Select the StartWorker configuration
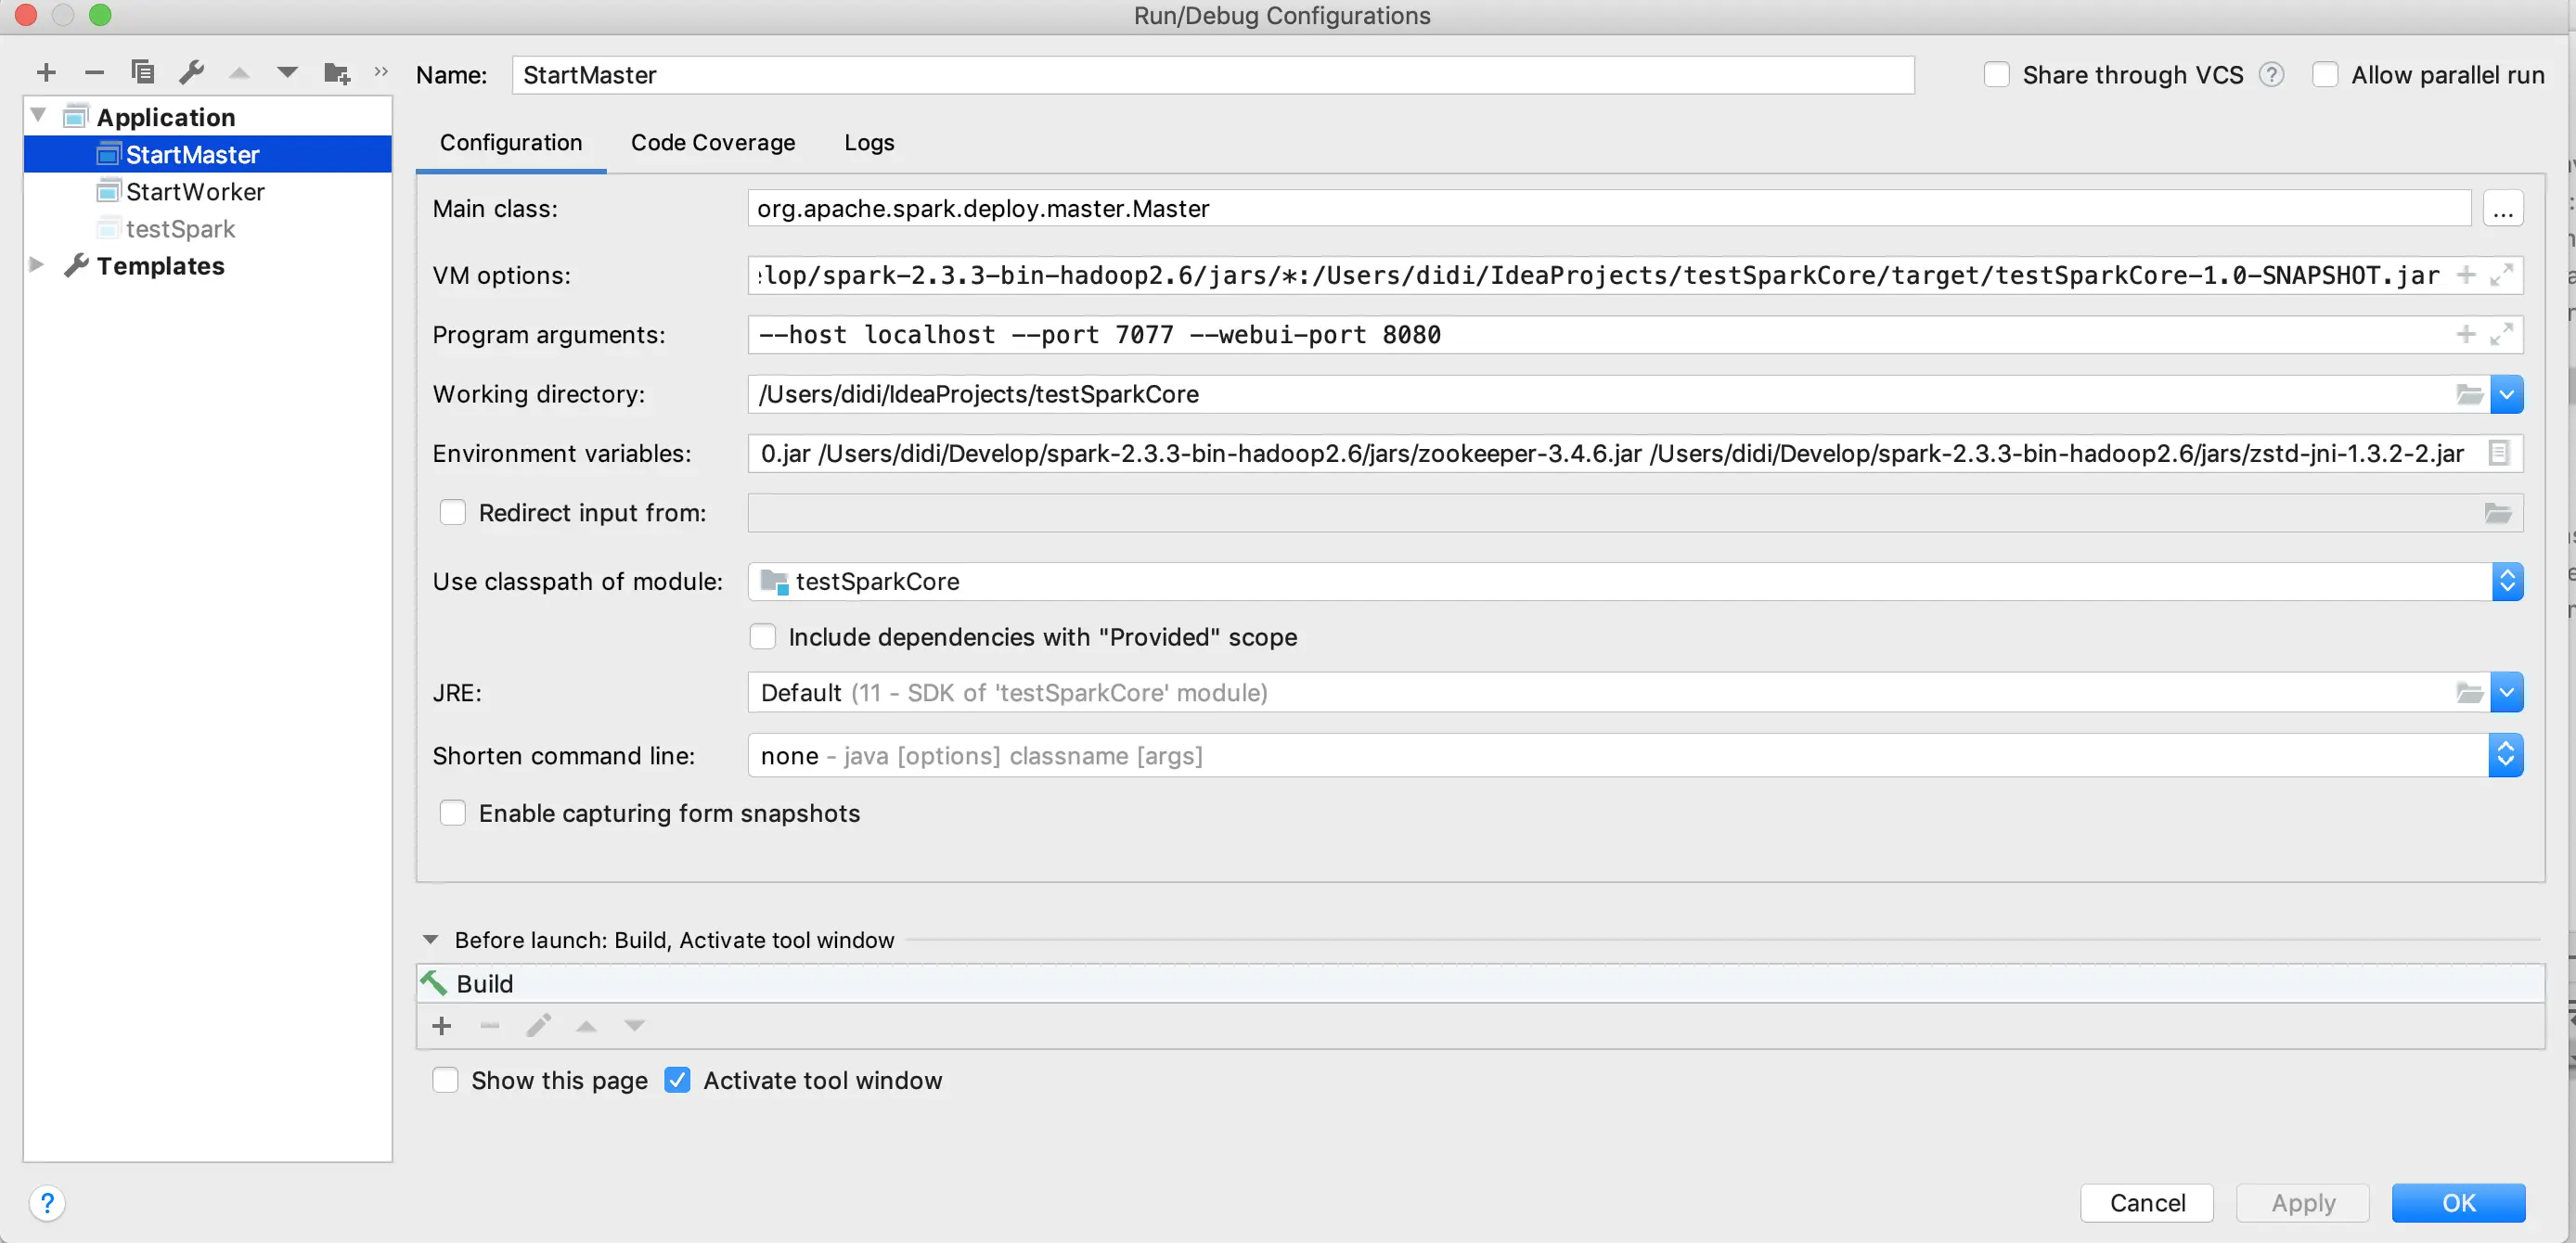The width and height of the screenshot is (2576, 1243). [x=195, y=191]
